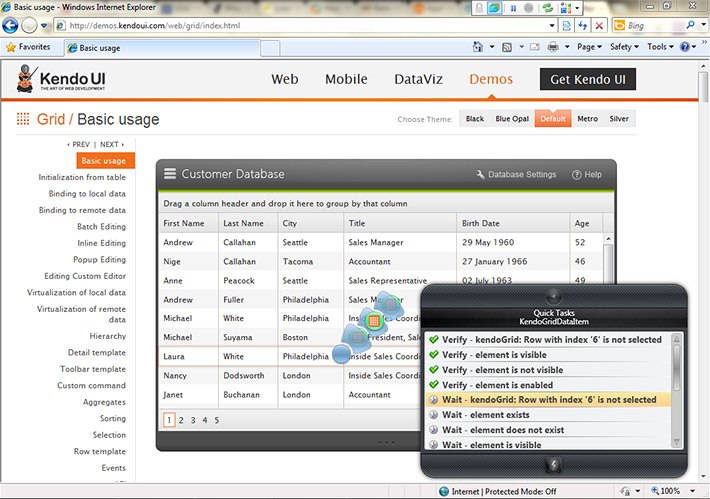
Task: Collapse Quick Tasks panel with top arrow button
Action: click(554, 296)
